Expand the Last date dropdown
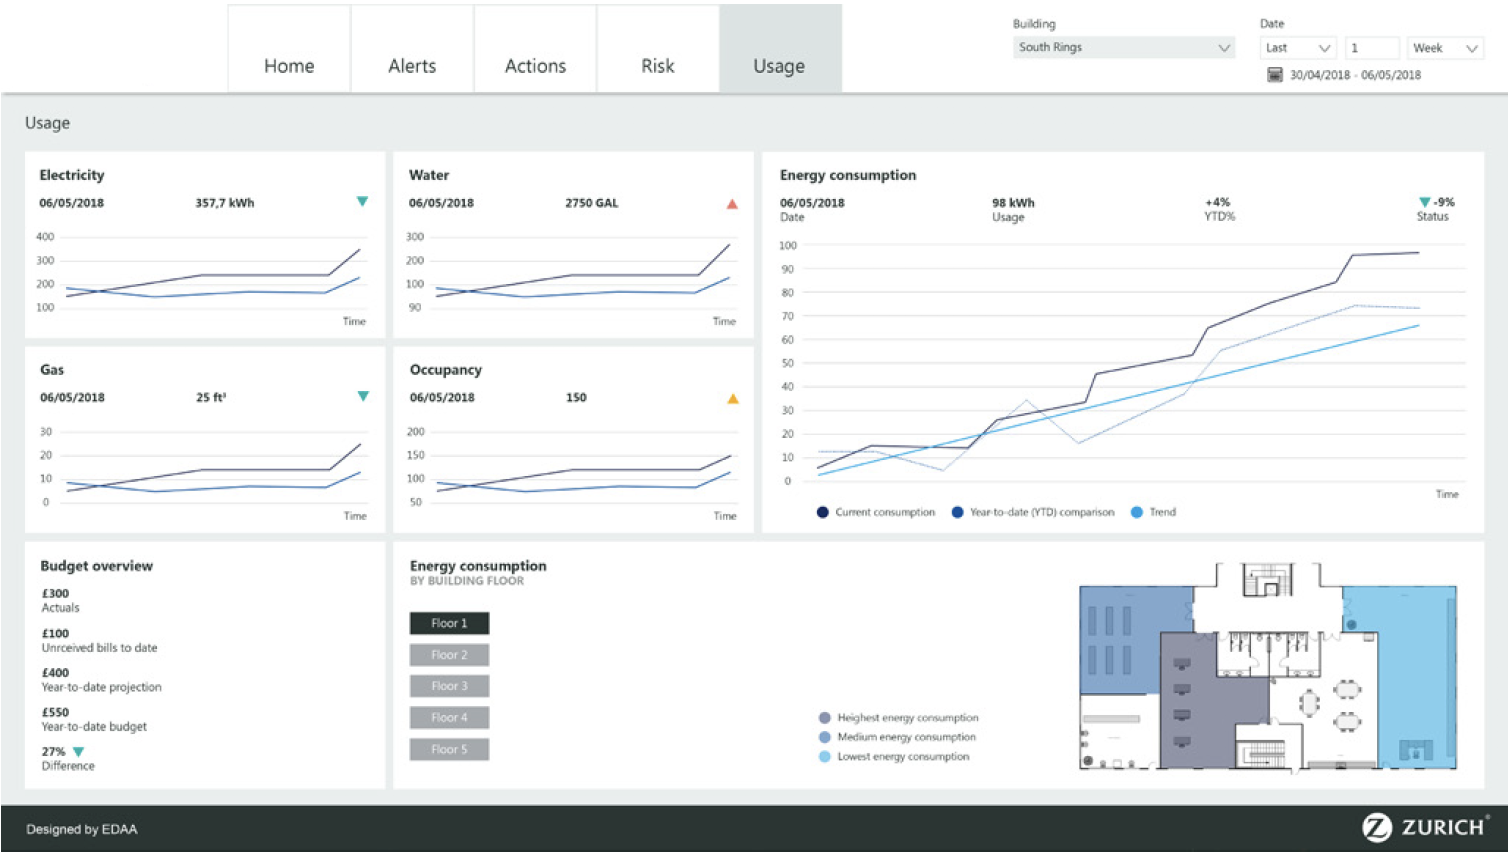This screenshot has width=1510, height=854. pos(1298,48)
